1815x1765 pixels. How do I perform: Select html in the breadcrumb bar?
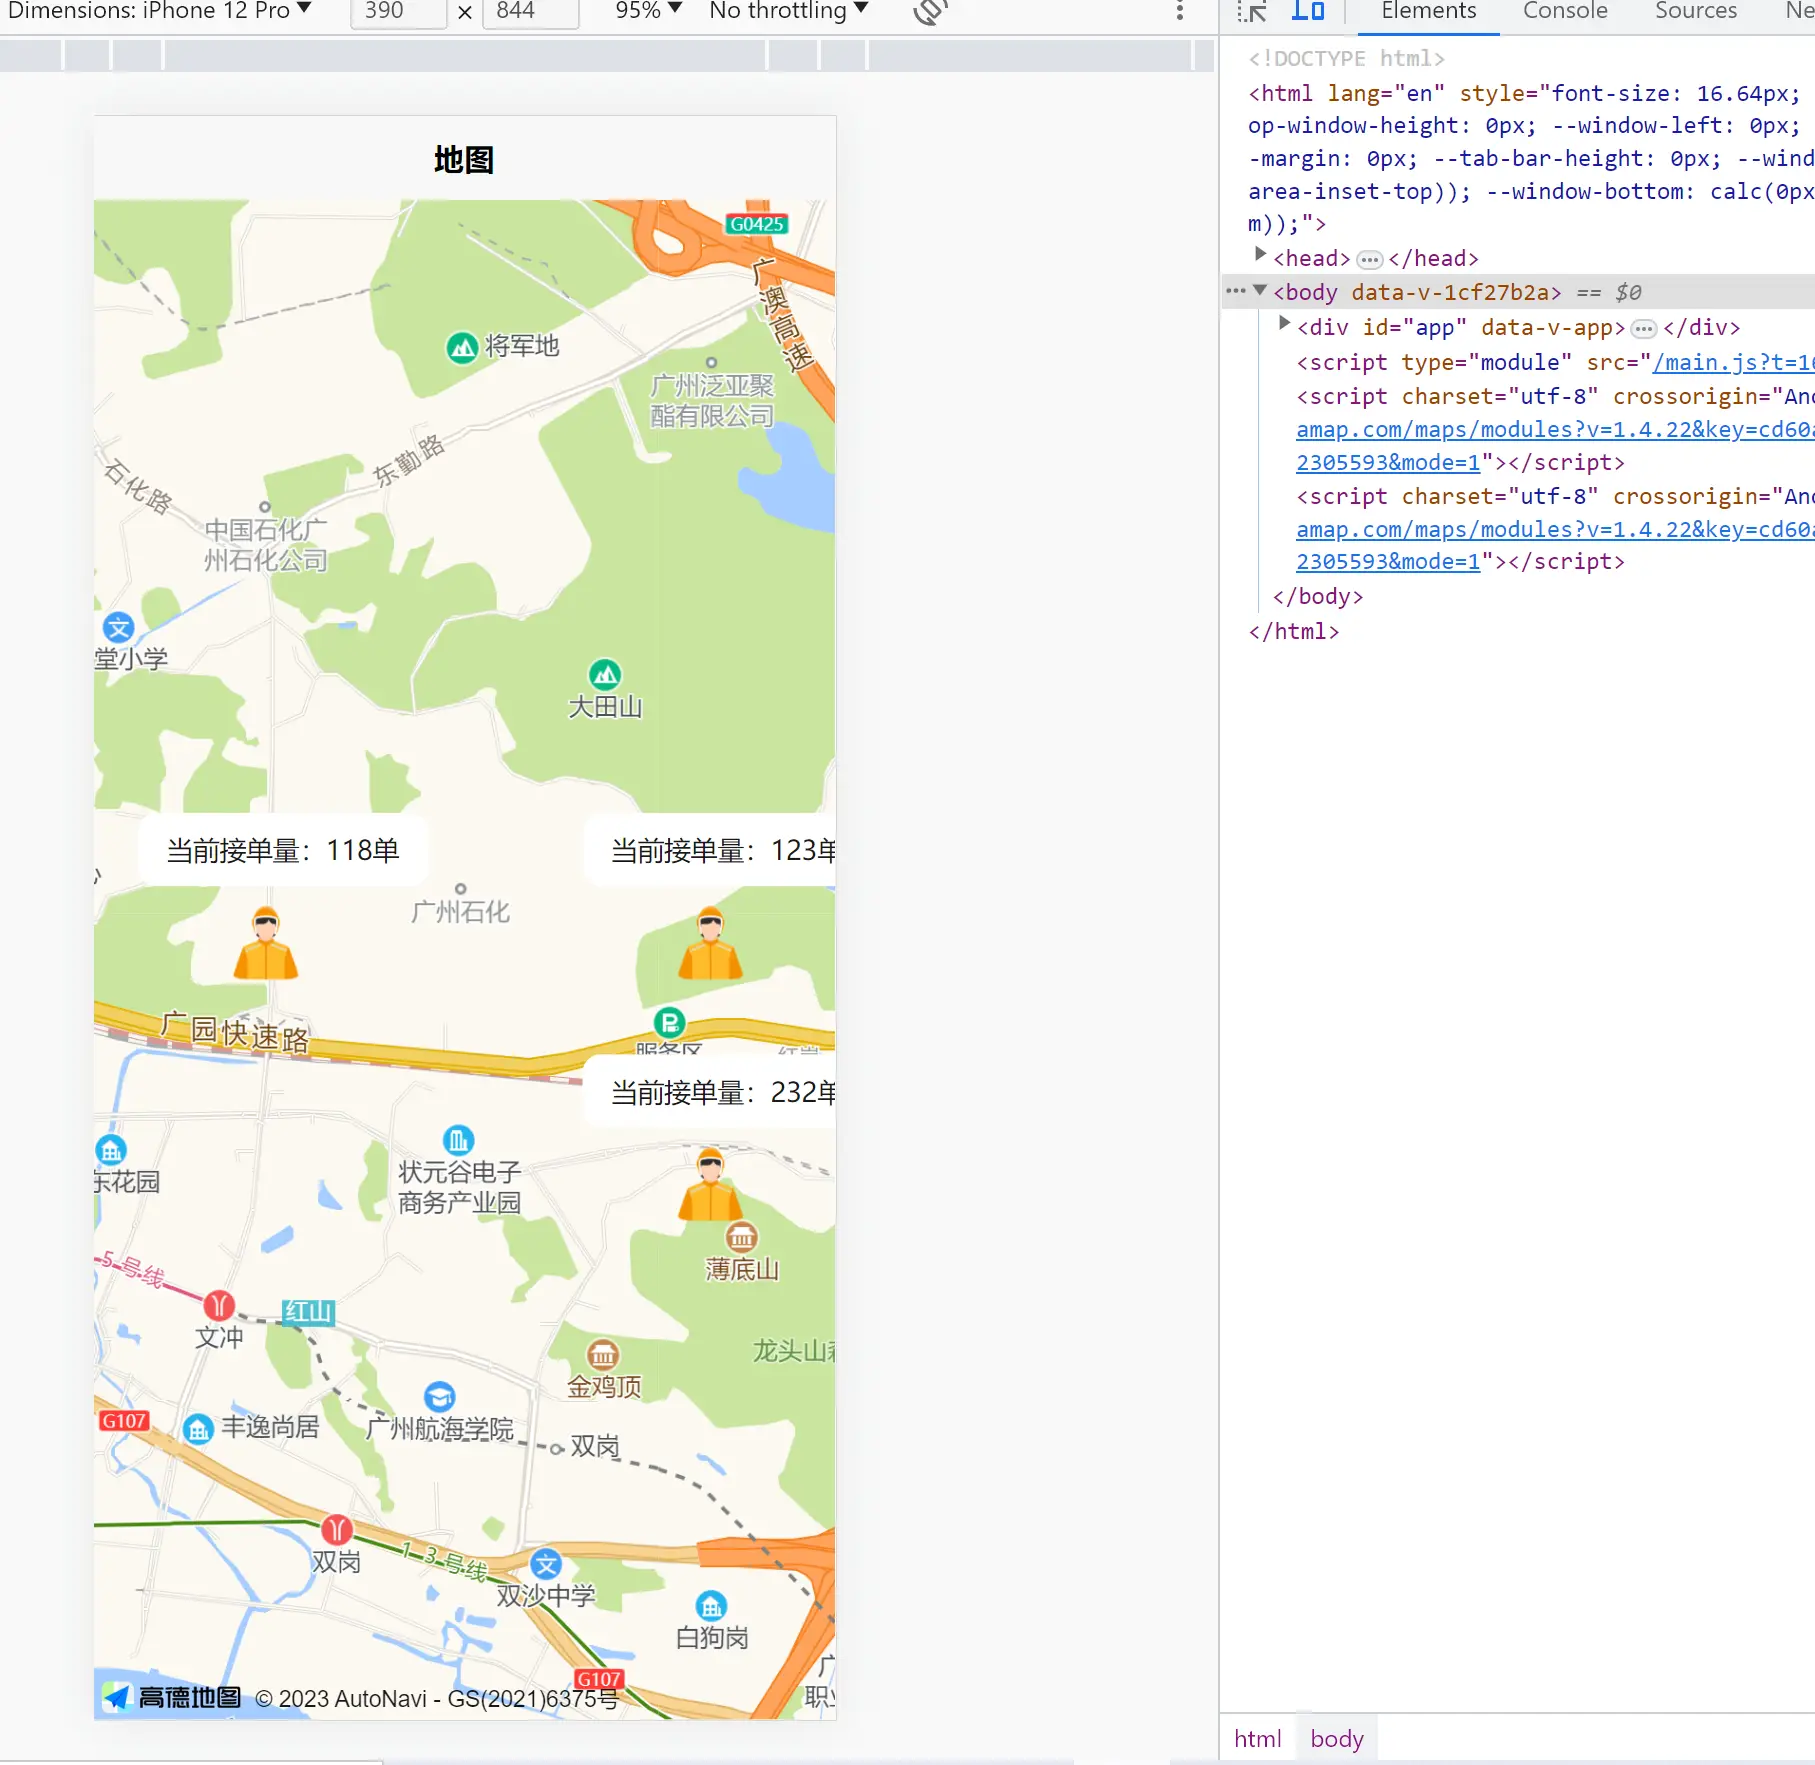pyautogui.click(x=1257, y=1739)
